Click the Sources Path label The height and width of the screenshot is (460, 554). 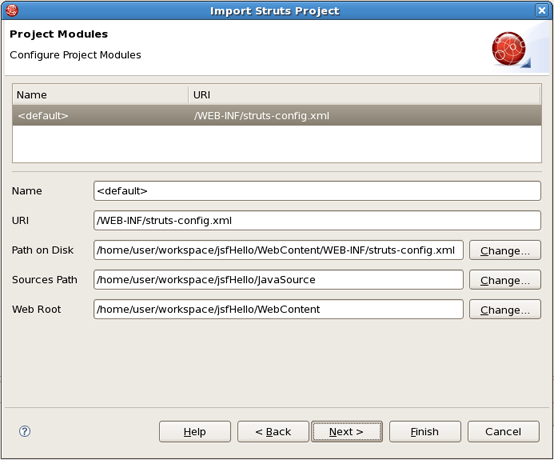[45, 280]
